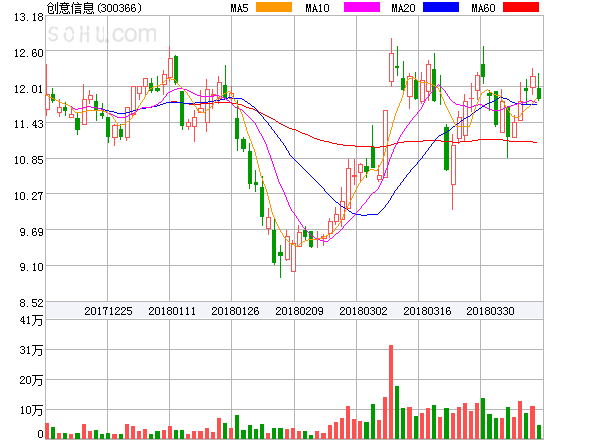600x440 pixels.
Task: Click the 10.27 price axis label
Action: pyautogui.click(x=29, y=196)
